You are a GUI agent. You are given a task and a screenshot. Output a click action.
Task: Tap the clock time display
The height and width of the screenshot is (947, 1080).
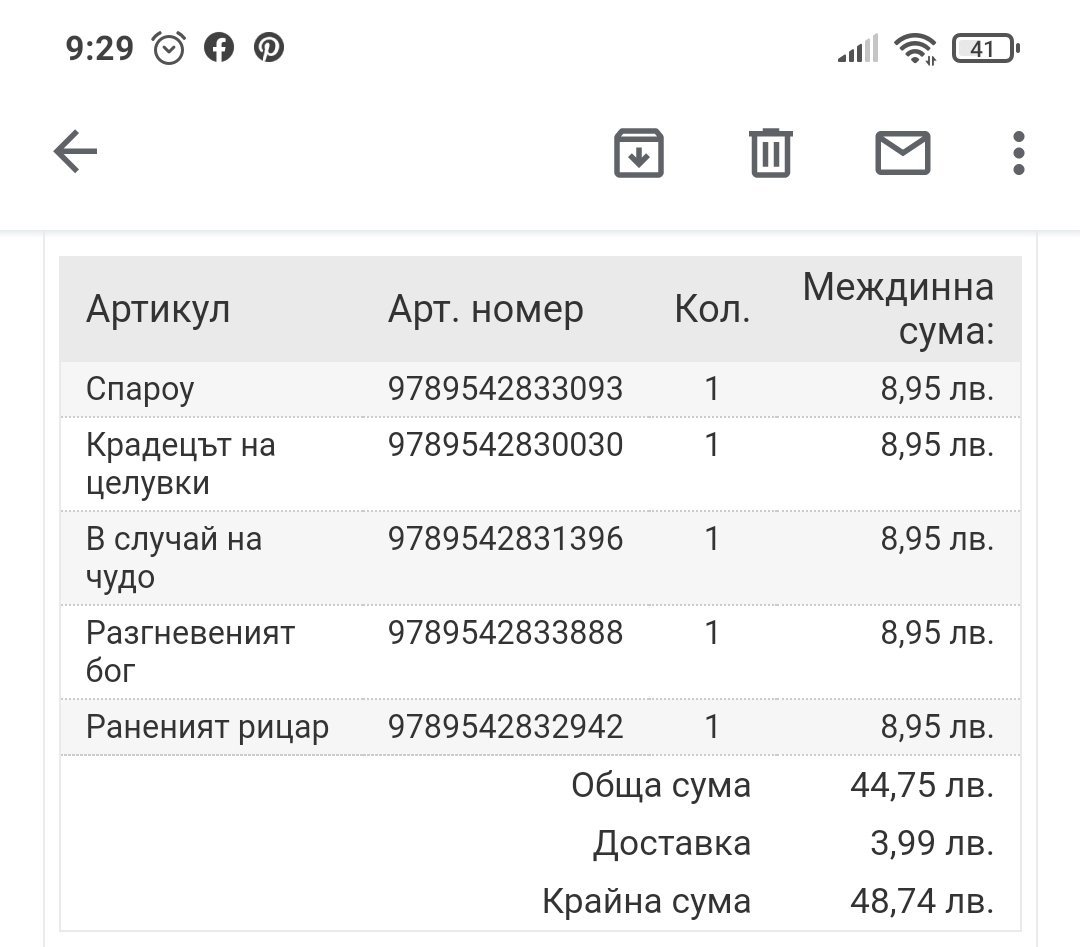(100, 48)
